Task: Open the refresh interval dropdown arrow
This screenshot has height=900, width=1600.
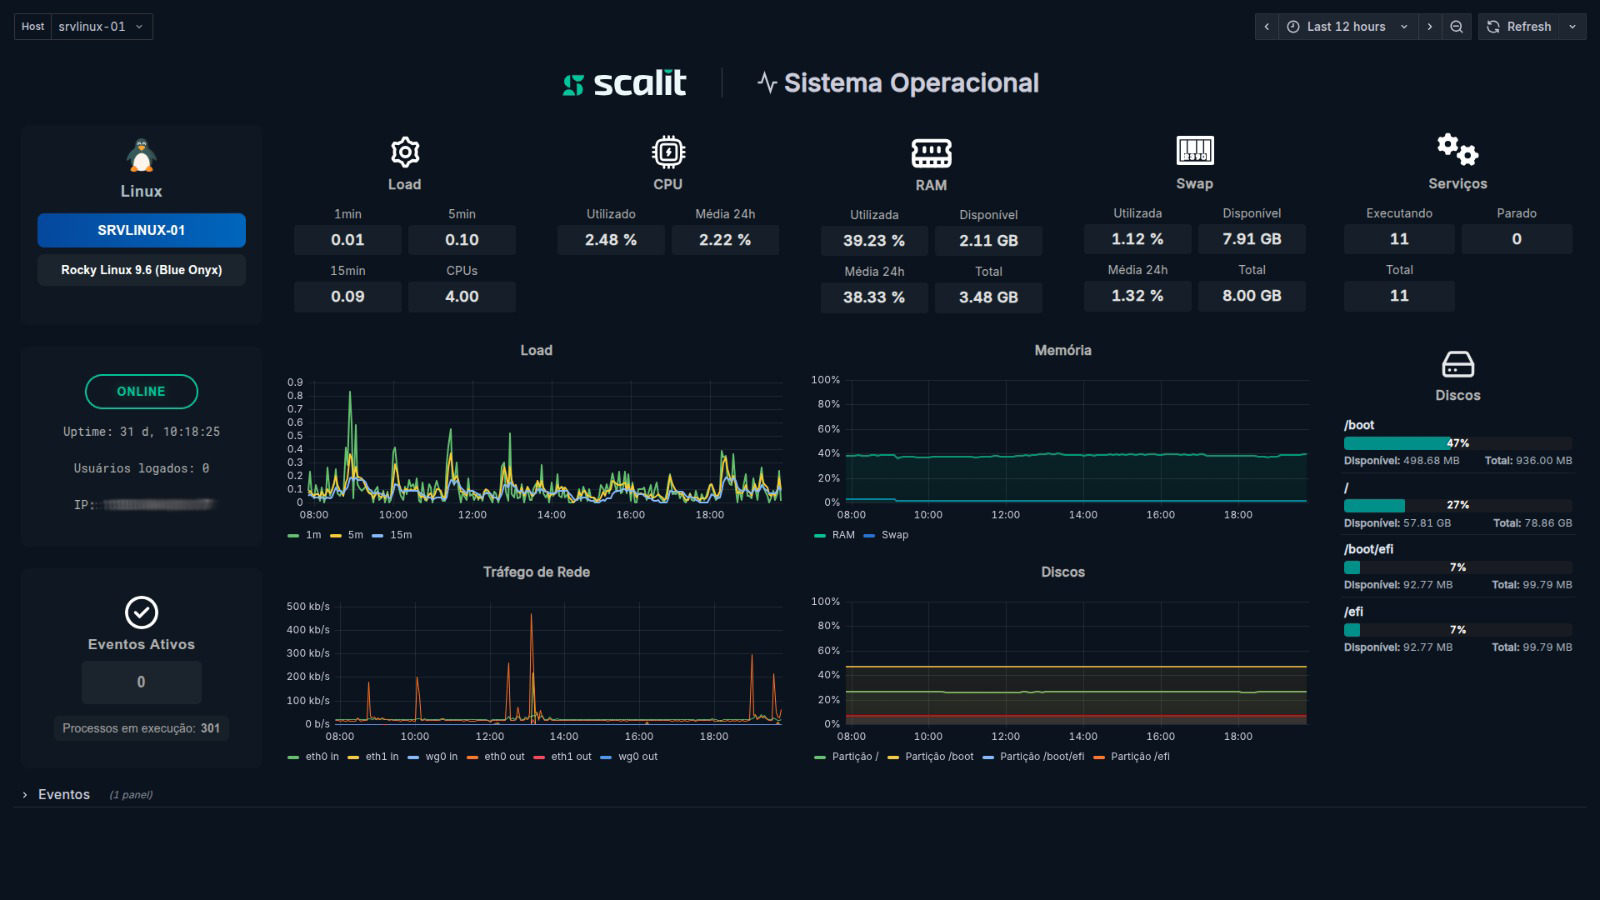Action: [x=1572, y=27]
